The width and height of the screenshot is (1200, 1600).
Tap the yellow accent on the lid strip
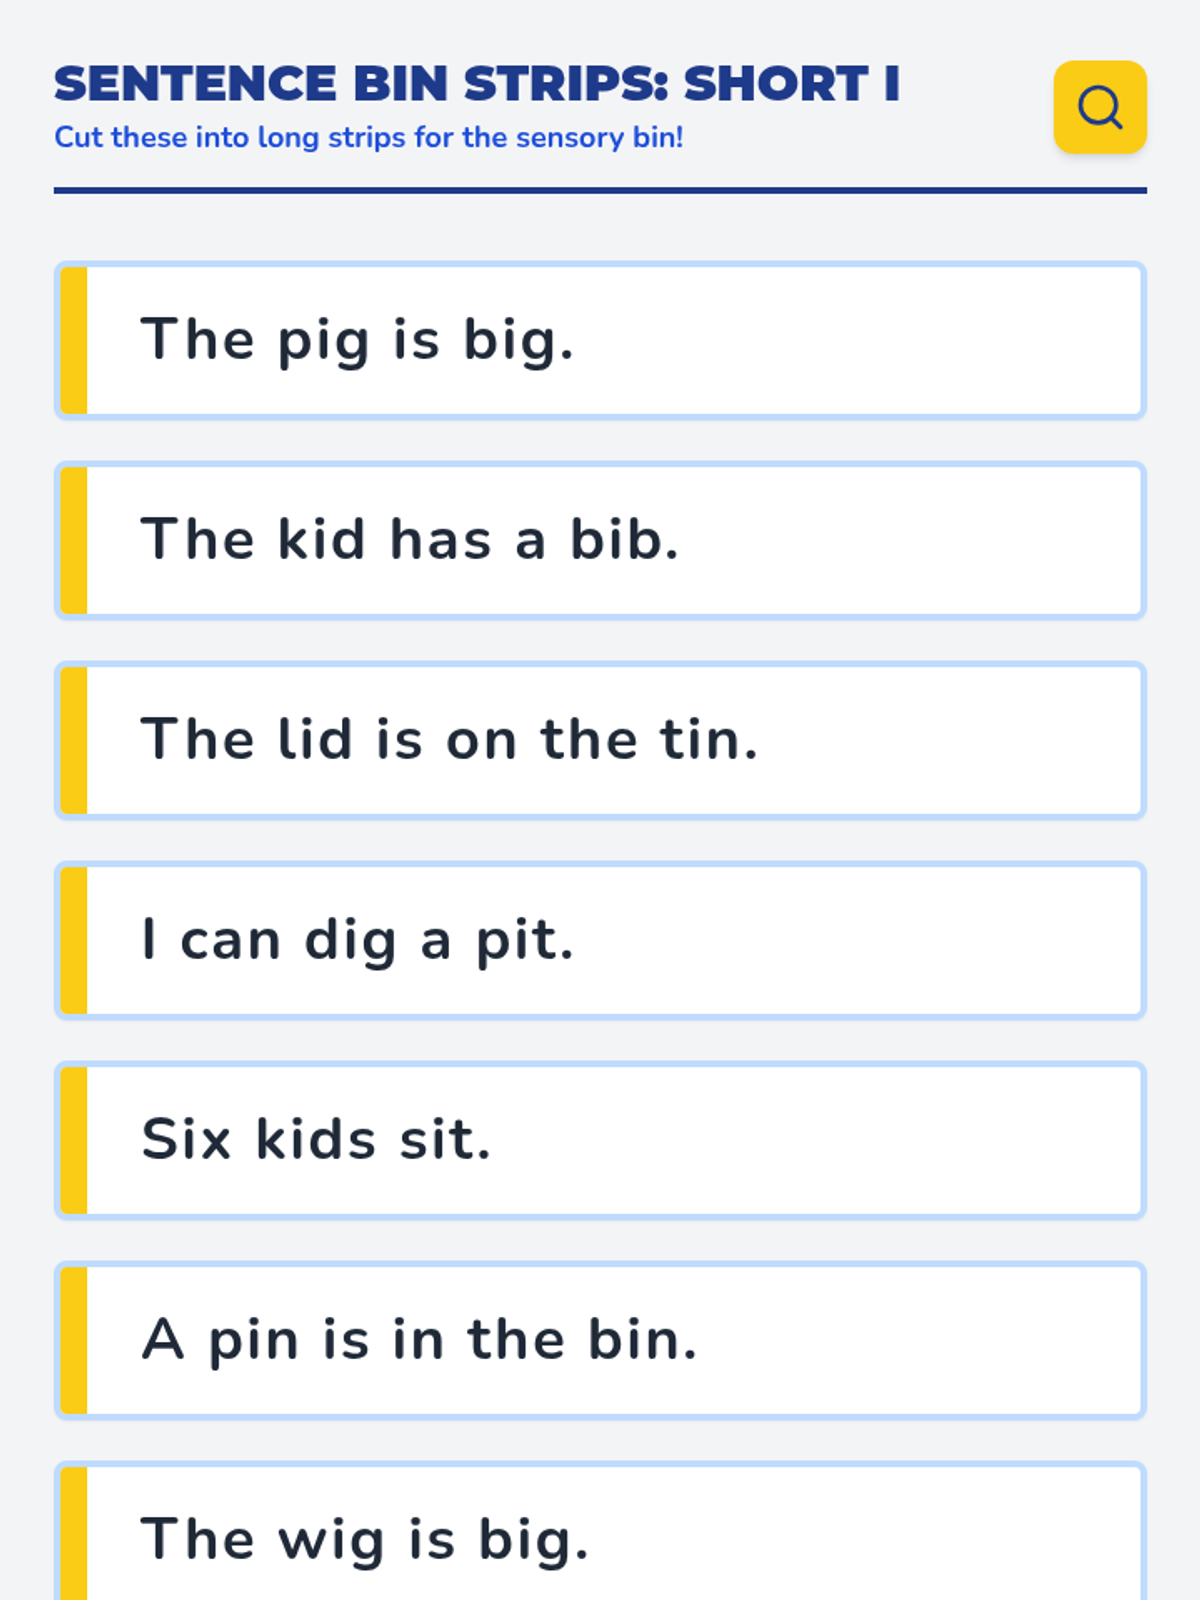coord(74,740)
